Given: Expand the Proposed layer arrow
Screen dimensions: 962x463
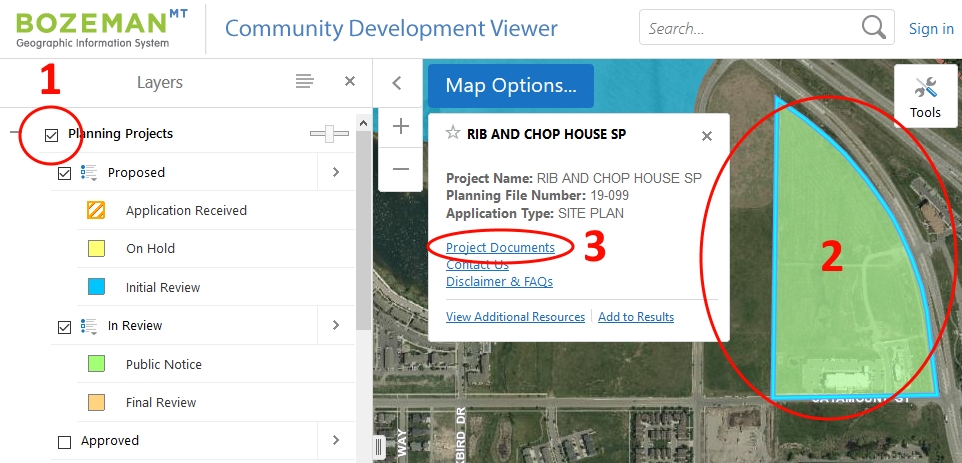Looking at the screenshot, I should [336, 173].
